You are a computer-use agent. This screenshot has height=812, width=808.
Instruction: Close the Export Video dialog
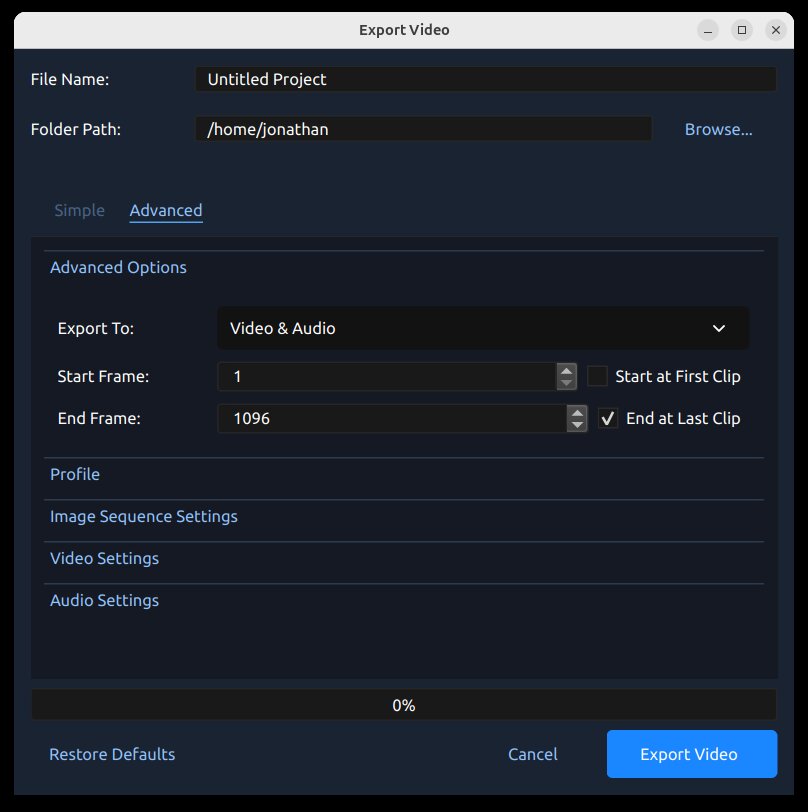pos(776,30)
